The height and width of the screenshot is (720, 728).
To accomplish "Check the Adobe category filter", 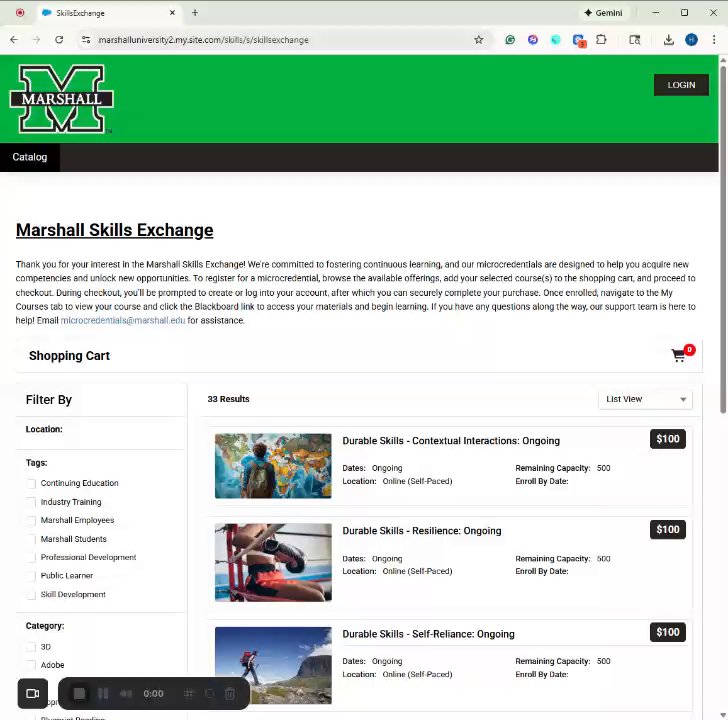I will click(31, 665).
